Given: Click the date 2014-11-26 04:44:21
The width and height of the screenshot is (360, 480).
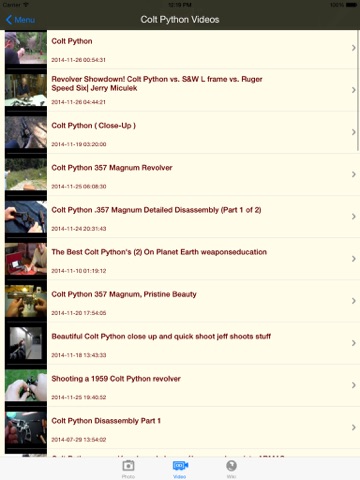Looking at the screenshot, I should pyautogui.click(x=78, y=102).
